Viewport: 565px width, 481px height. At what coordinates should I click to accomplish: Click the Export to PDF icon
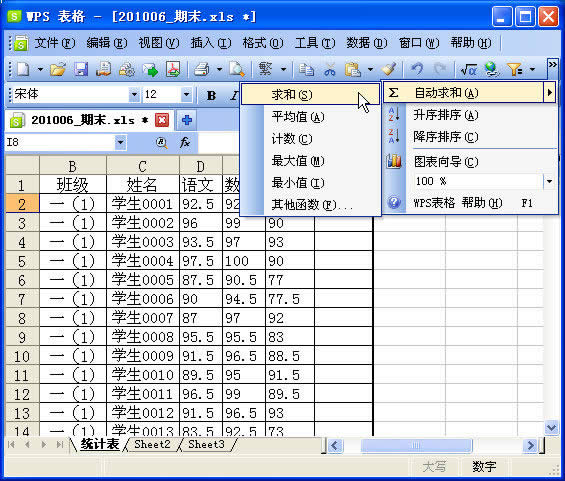(173, 69)
